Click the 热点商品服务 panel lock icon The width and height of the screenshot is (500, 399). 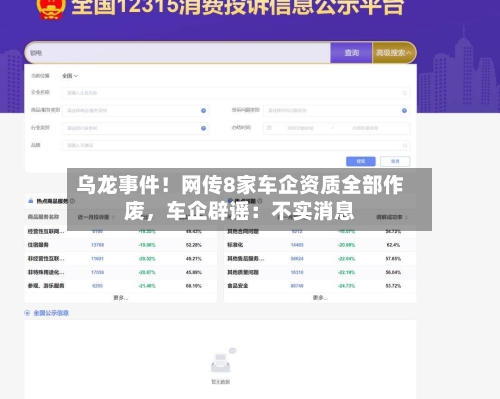[x=31, y=201]
